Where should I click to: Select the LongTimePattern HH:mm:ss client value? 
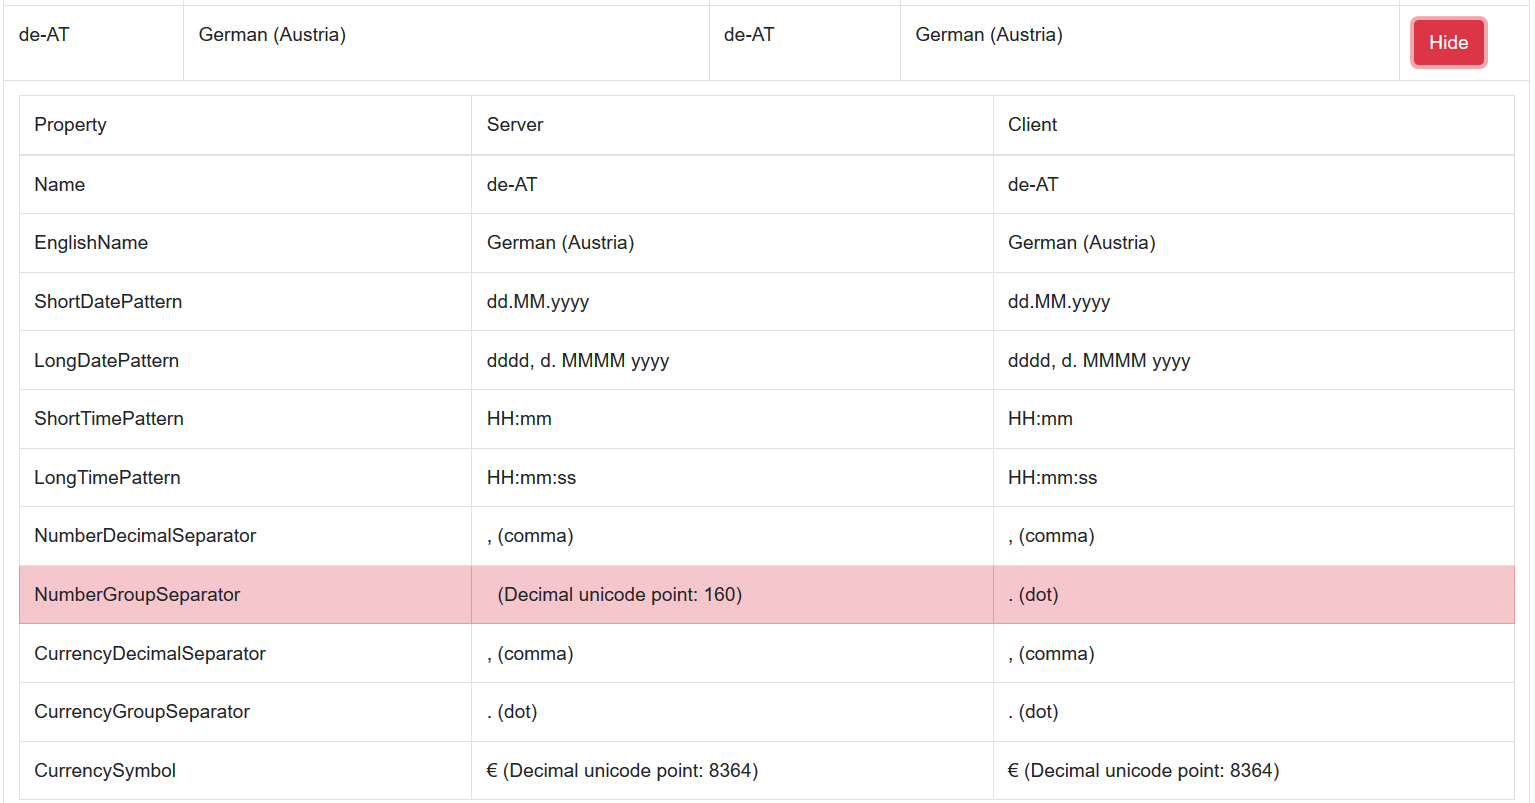tap(1051, 477)
